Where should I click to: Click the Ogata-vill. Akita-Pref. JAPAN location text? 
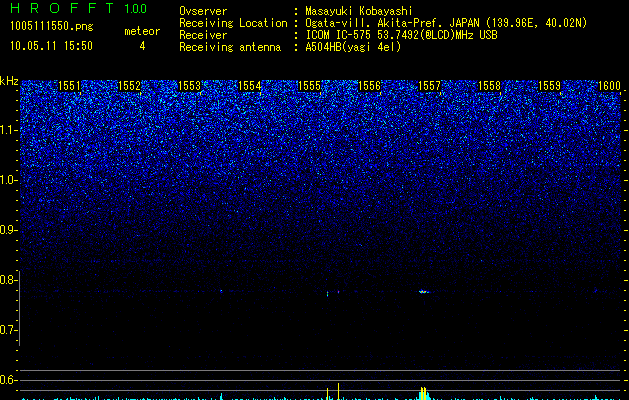point(446,23)
